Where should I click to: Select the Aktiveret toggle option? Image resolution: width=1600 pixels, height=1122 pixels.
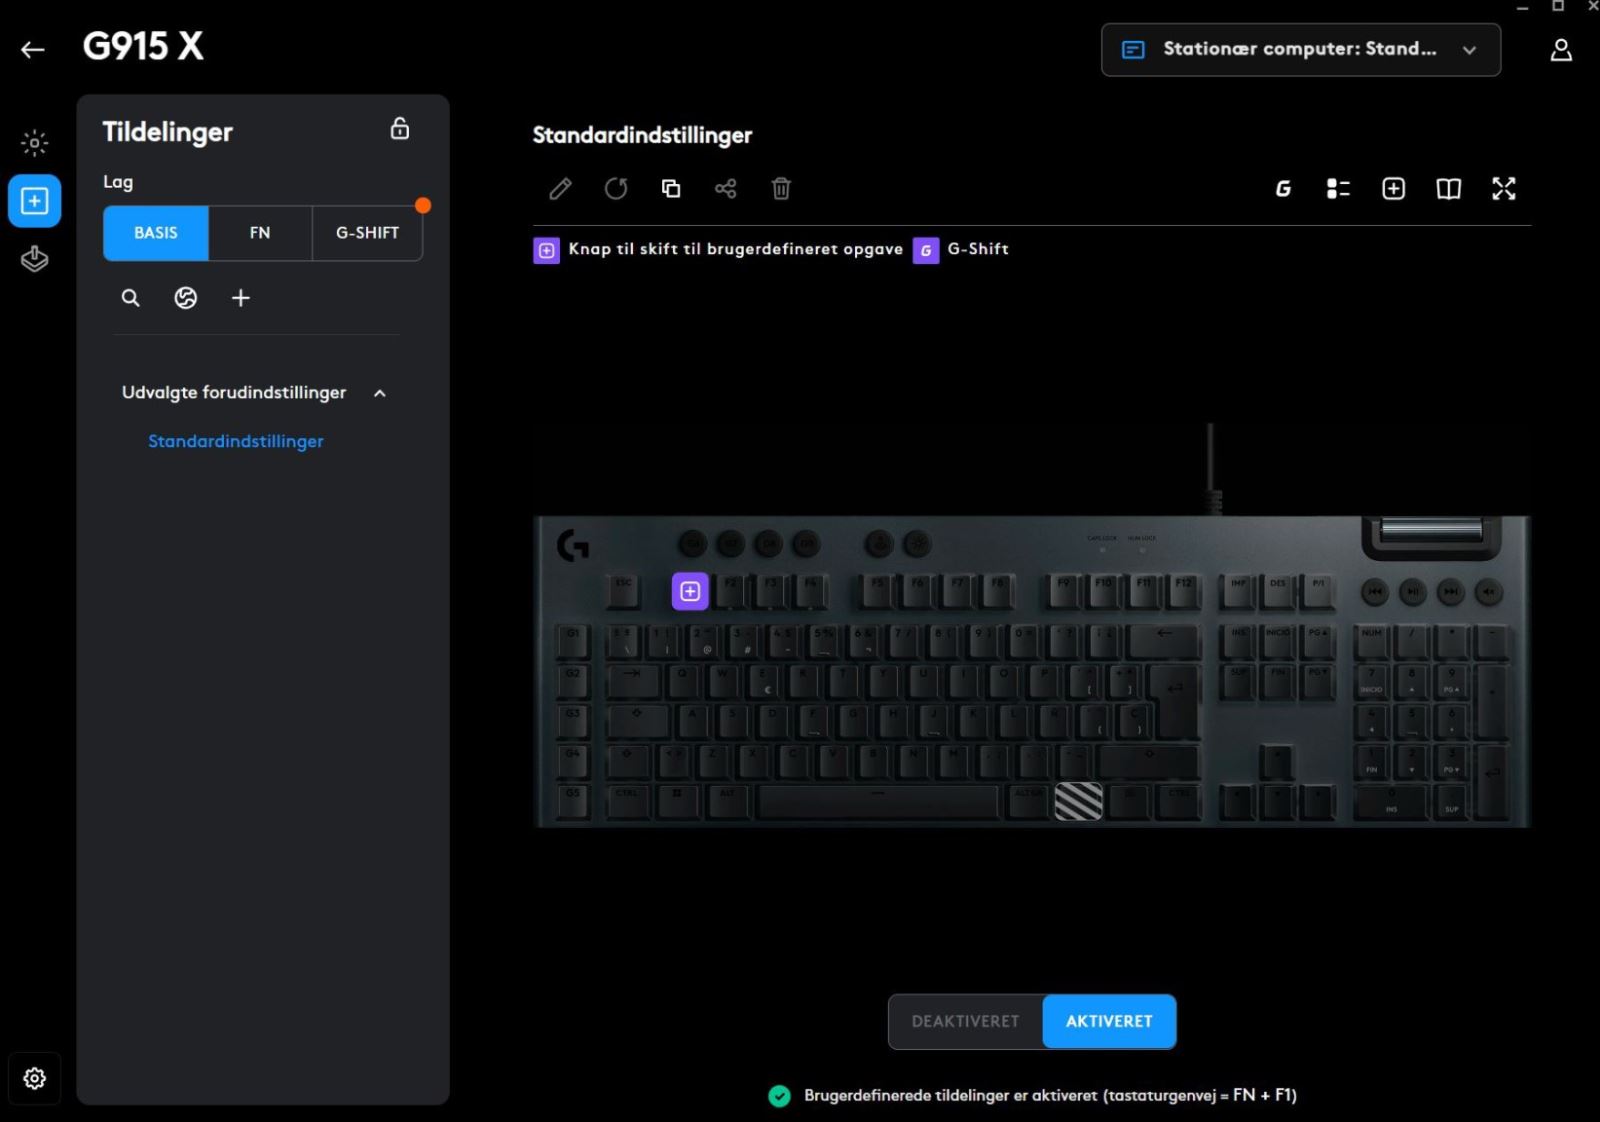coord(1109,1021)
